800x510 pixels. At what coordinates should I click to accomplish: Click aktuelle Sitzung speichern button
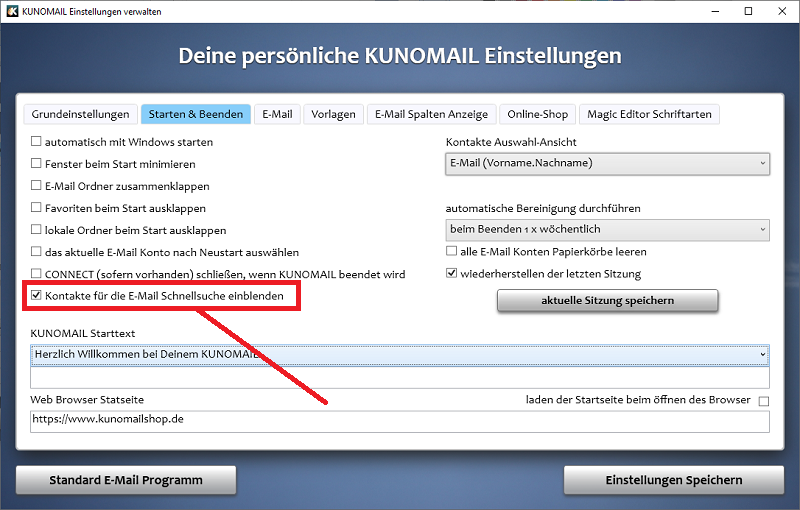(x=608, y=300)
